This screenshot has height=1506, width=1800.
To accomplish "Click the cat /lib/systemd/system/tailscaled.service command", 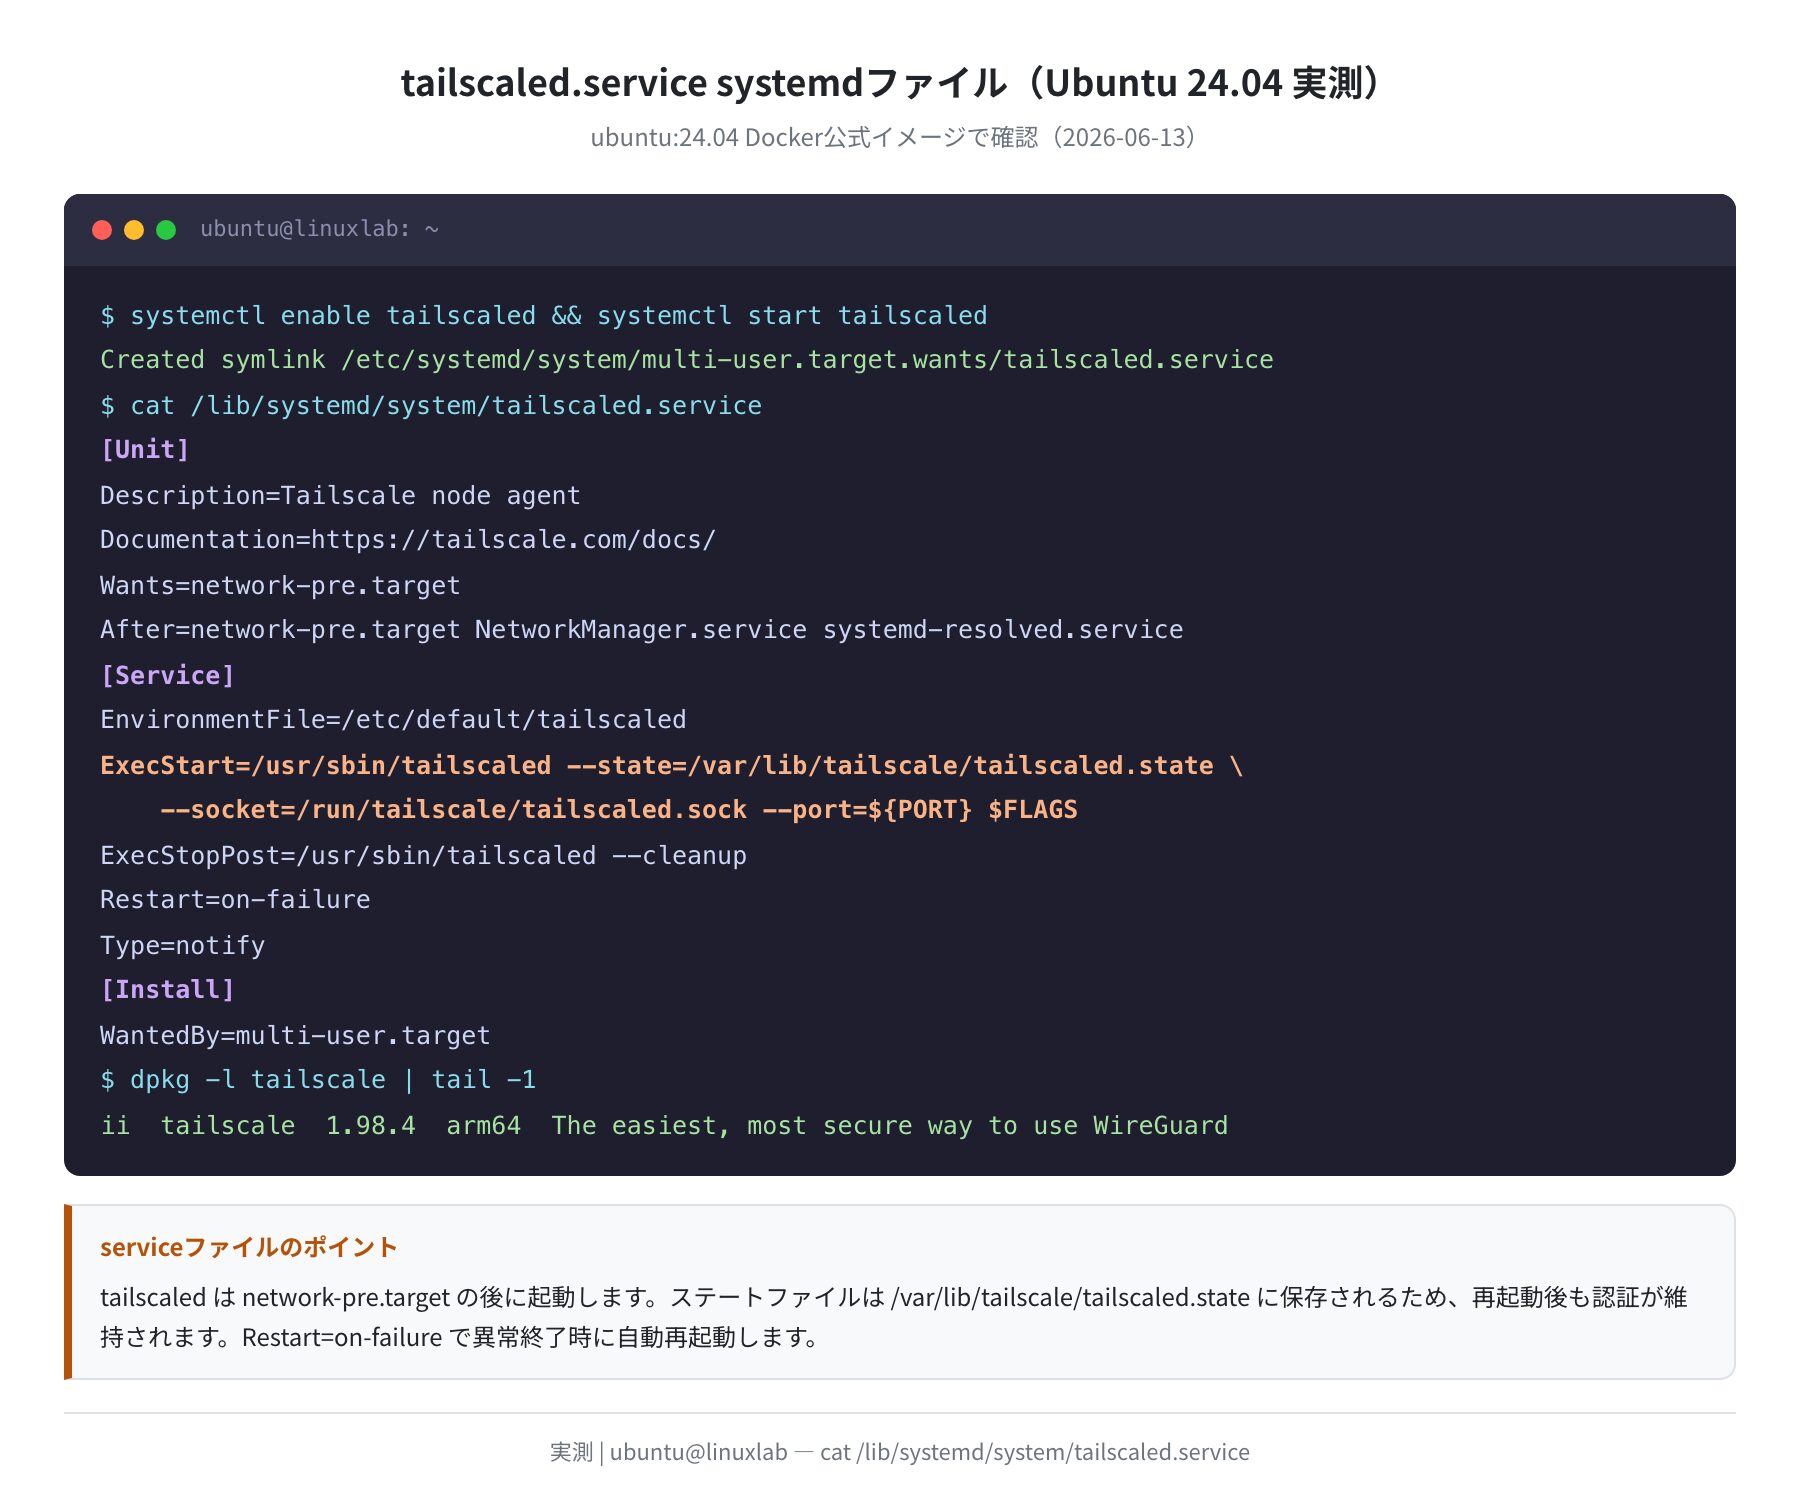I will click(x=431, y=406).
